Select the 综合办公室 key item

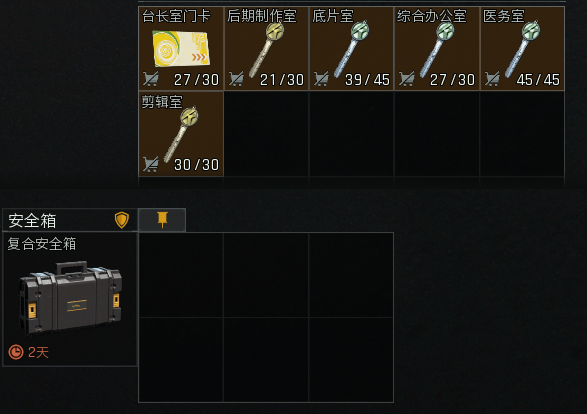[437, 49]
